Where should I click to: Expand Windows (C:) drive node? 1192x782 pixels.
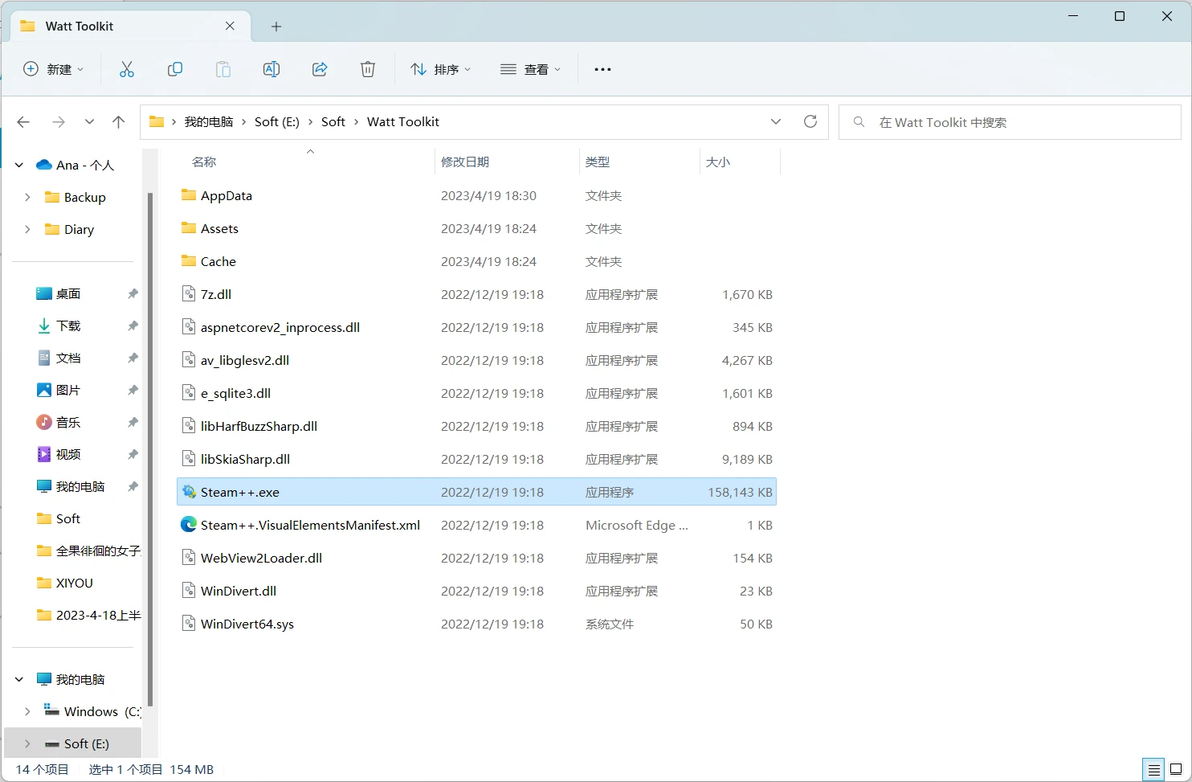27,711
